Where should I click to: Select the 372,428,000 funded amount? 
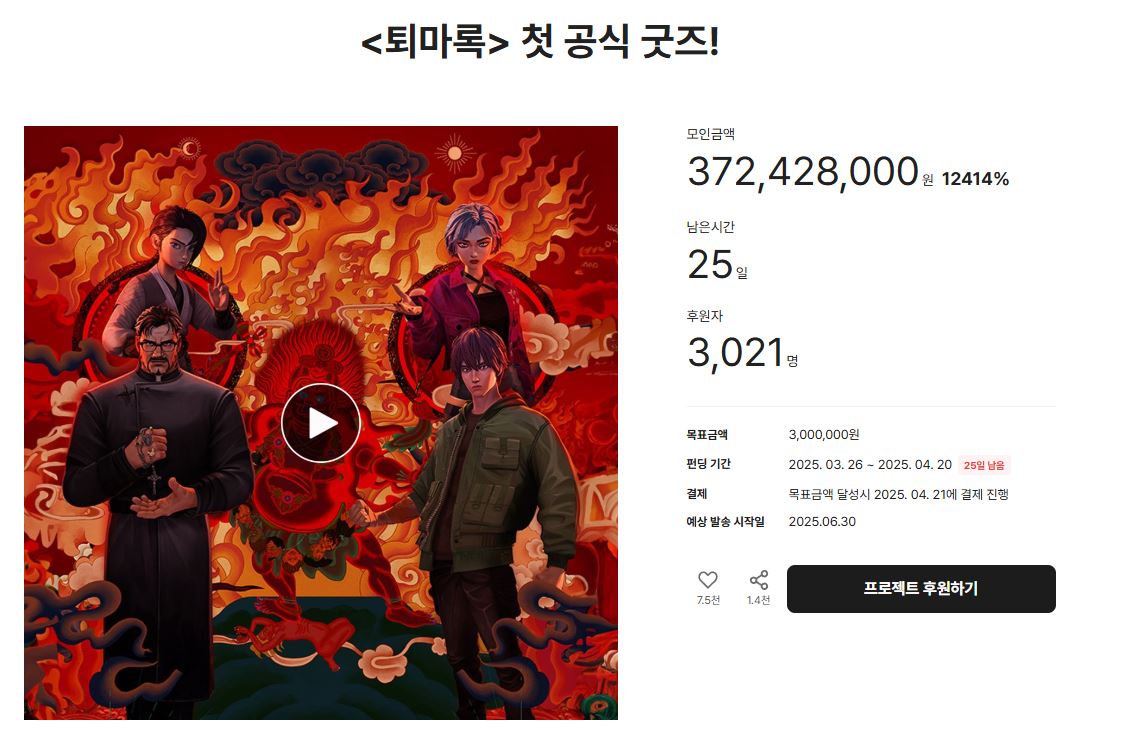[803, 172]
